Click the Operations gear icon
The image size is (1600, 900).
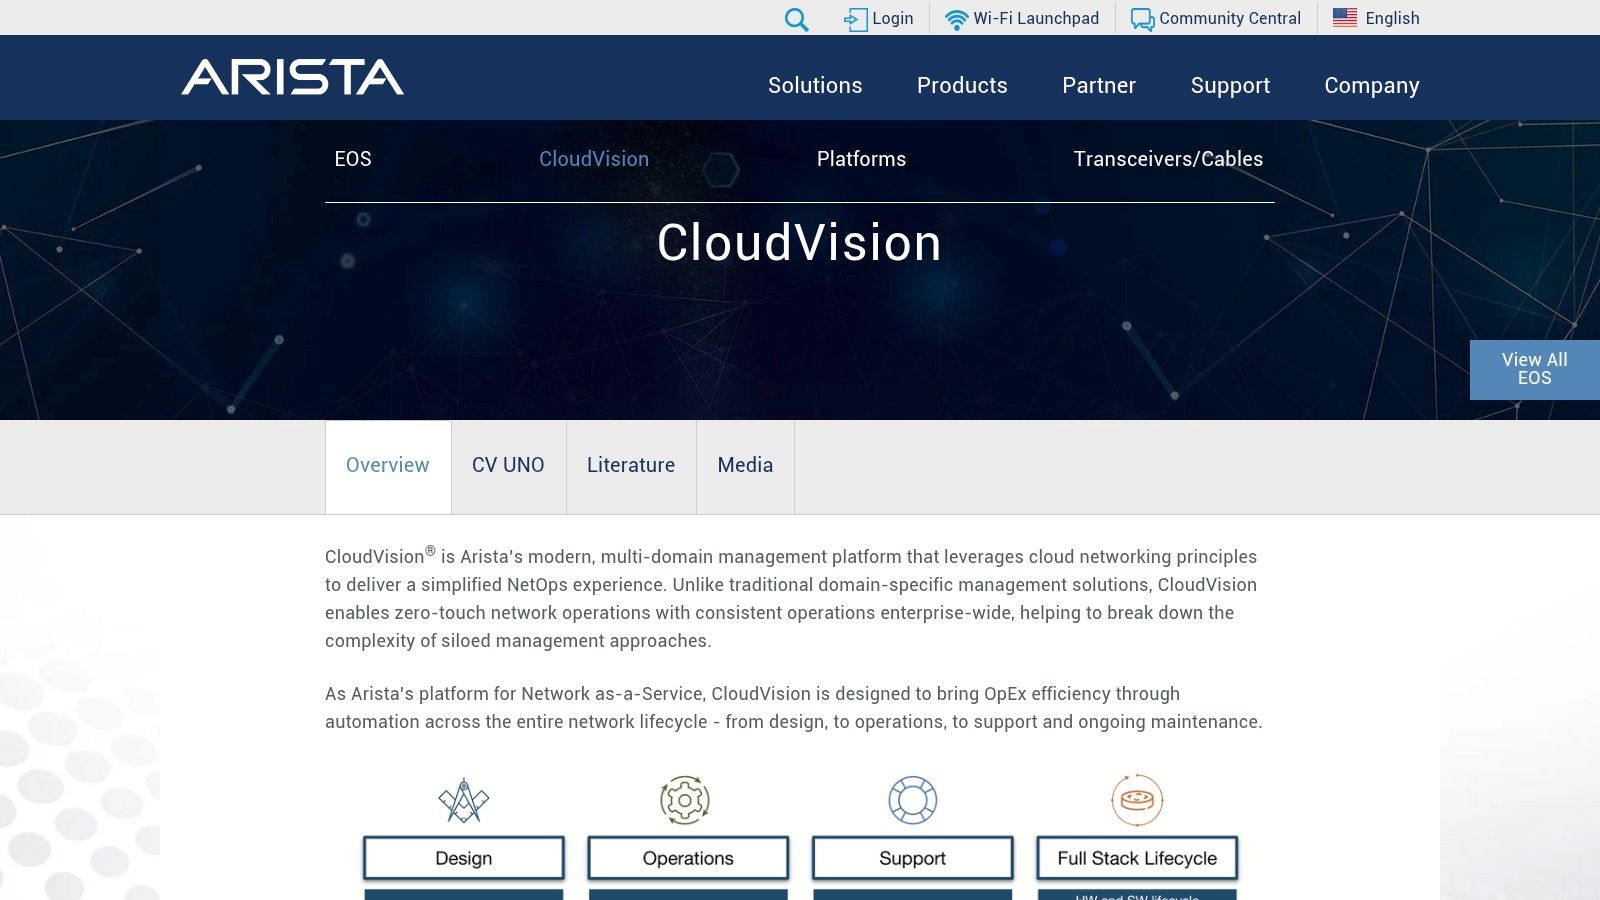(x=685, y=800)
